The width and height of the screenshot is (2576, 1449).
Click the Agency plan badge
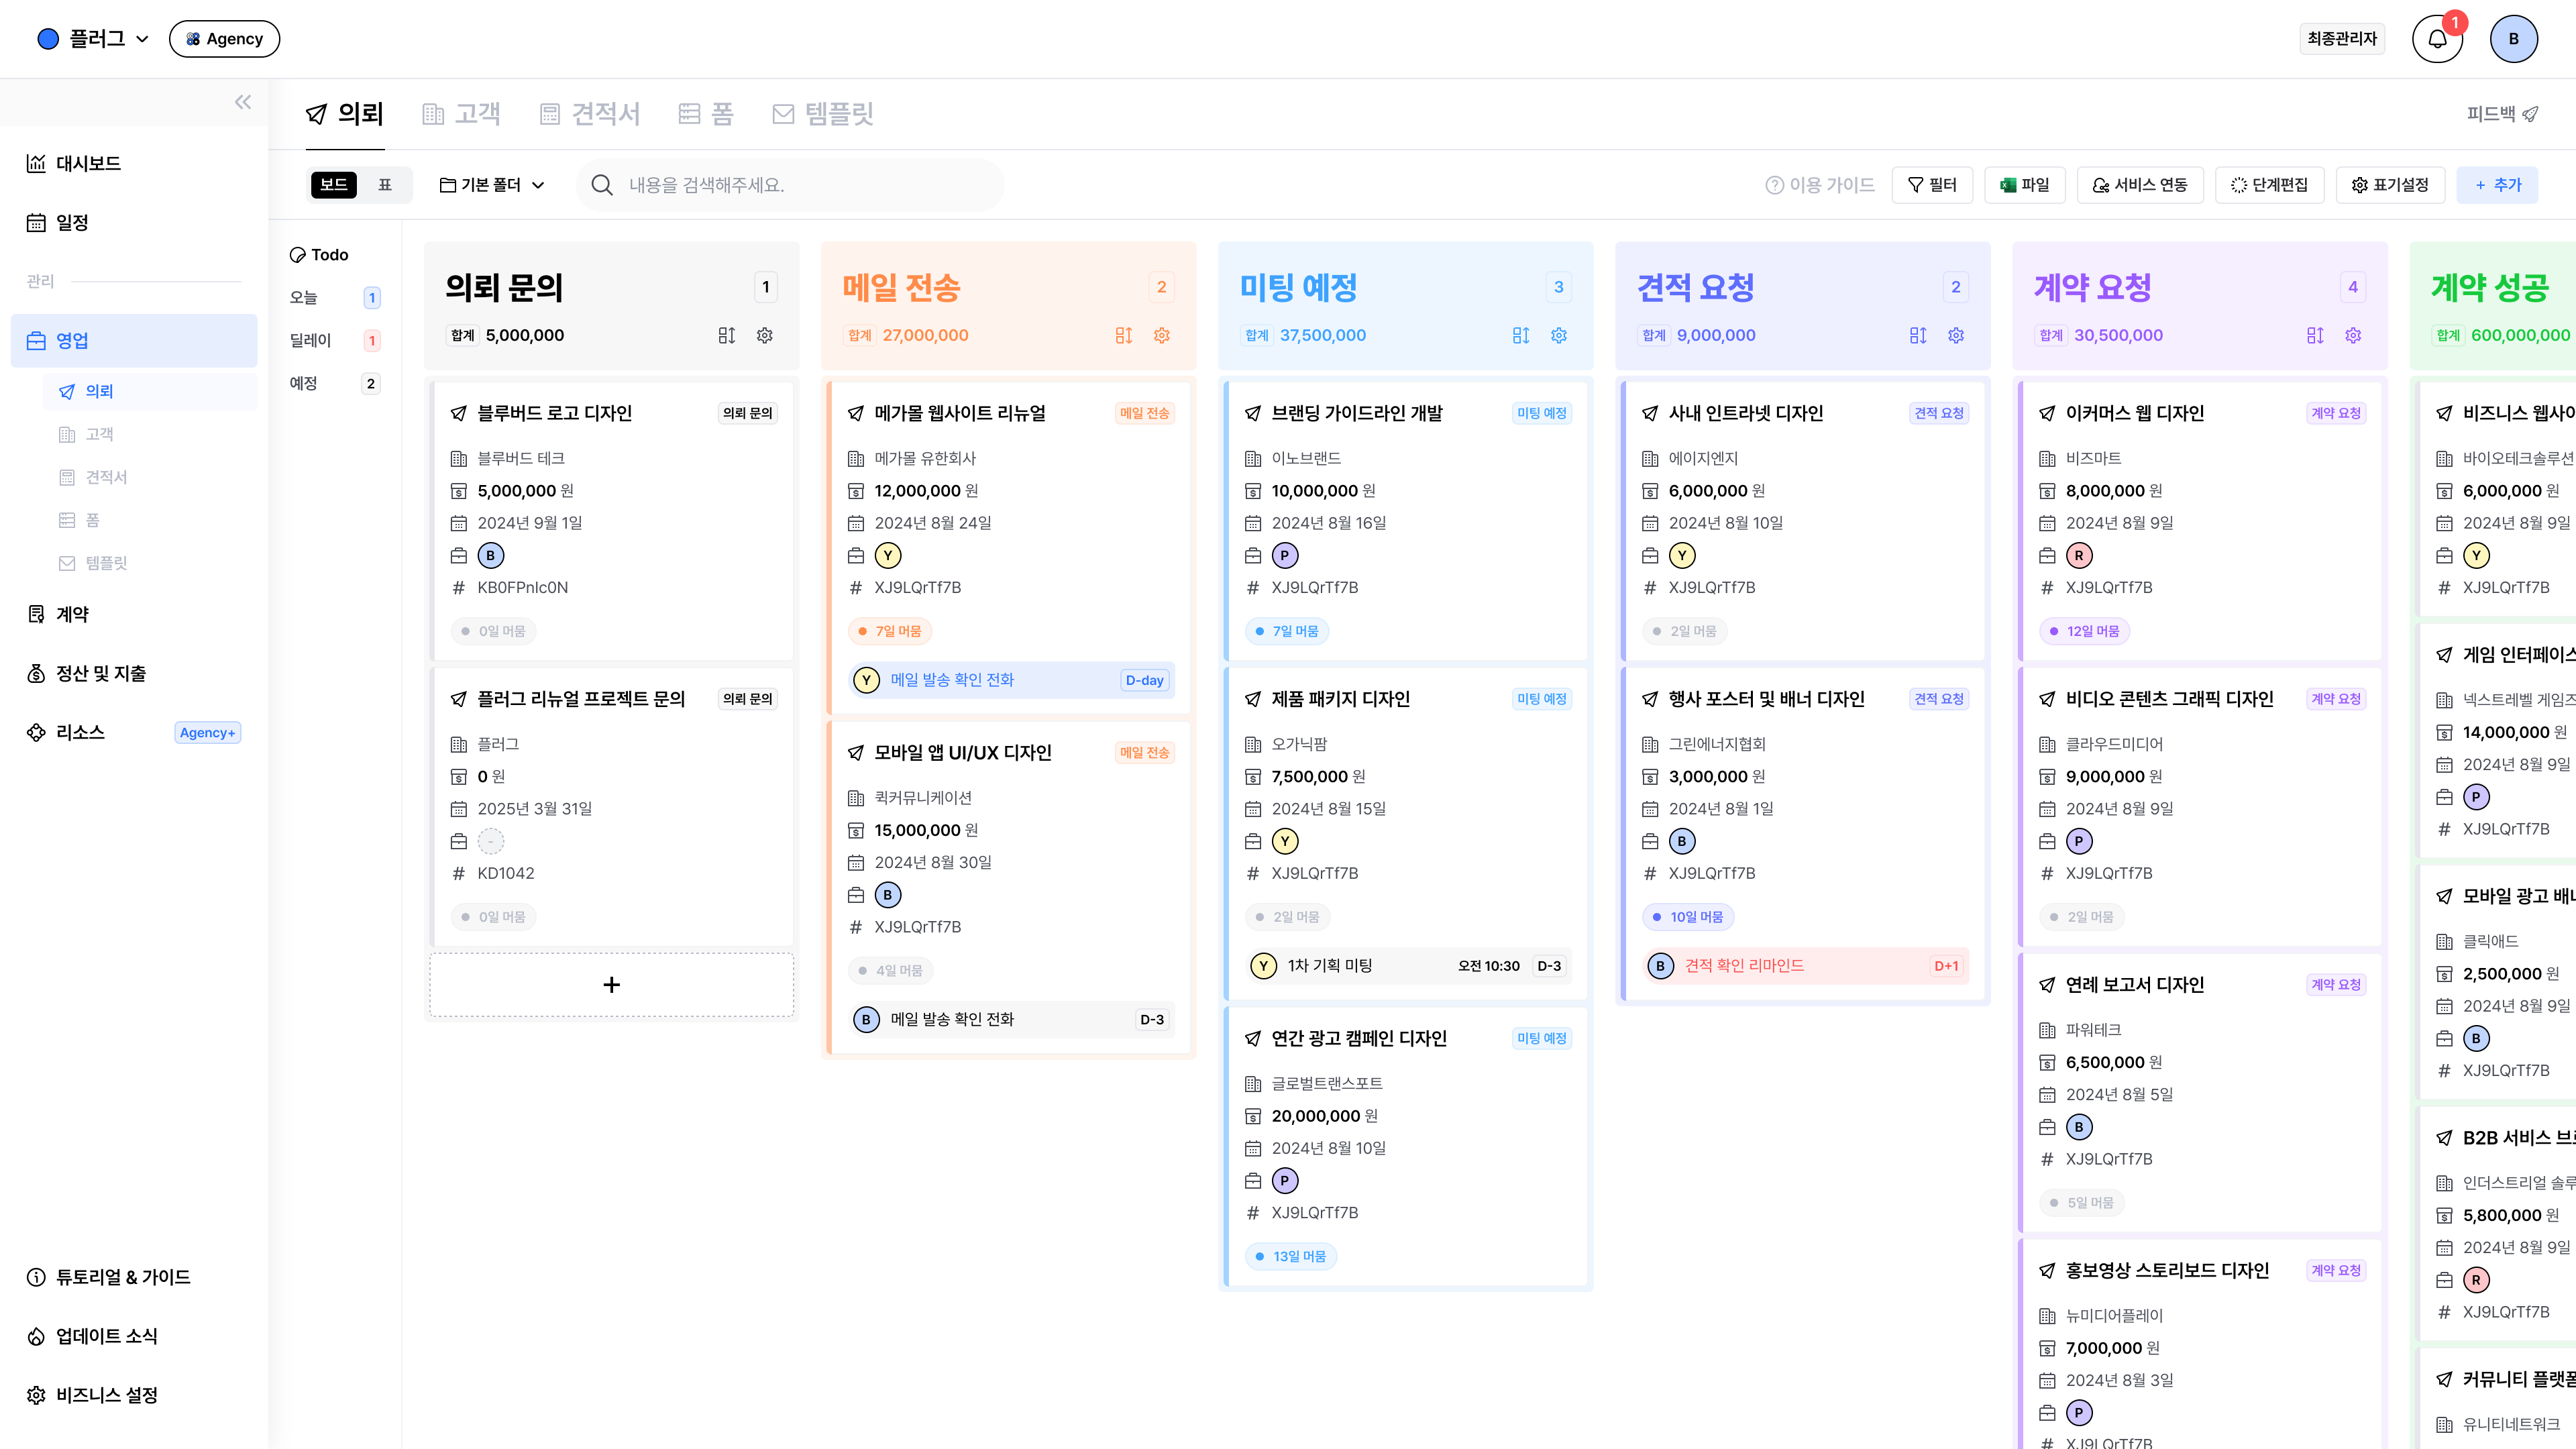pos(224,39)
